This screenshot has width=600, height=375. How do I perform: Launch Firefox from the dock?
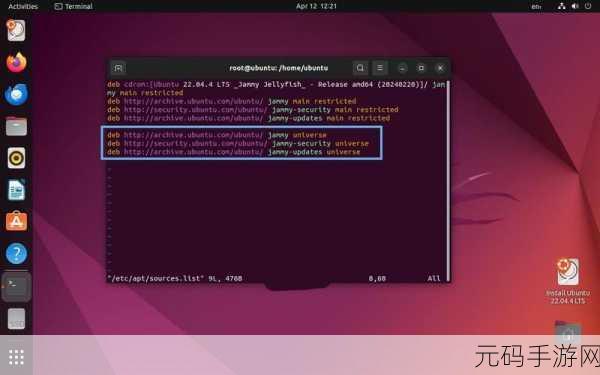pos(16,62)
